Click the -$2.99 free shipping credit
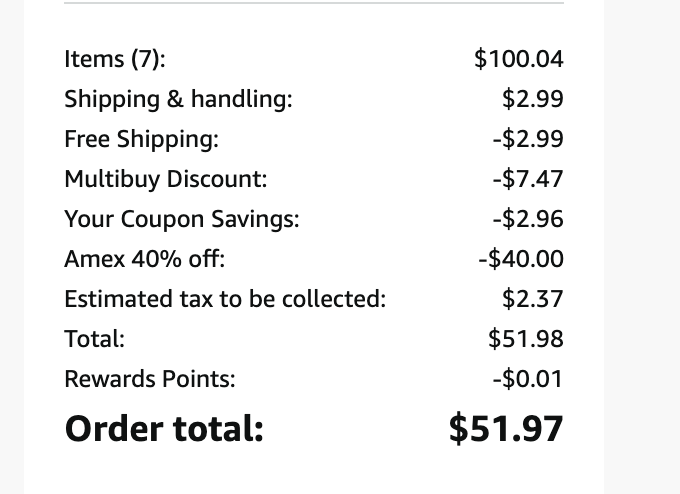 pos(528,139)
